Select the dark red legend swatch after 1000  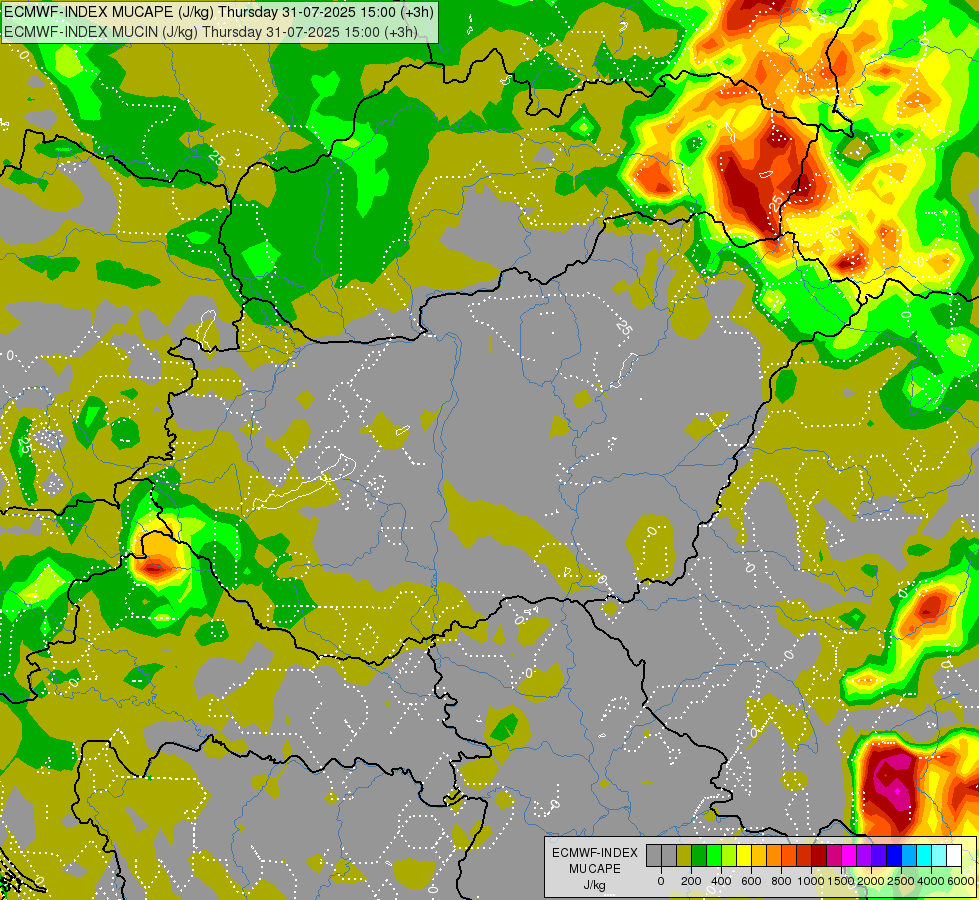point(819,856)
